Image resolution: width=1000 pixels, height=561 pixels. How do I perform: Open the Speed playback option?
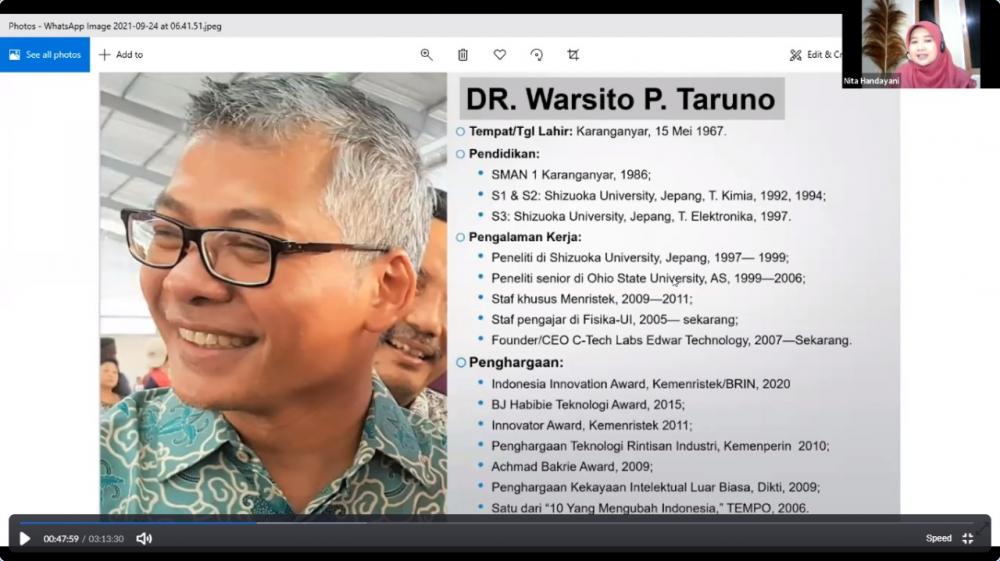coord(938,538)
